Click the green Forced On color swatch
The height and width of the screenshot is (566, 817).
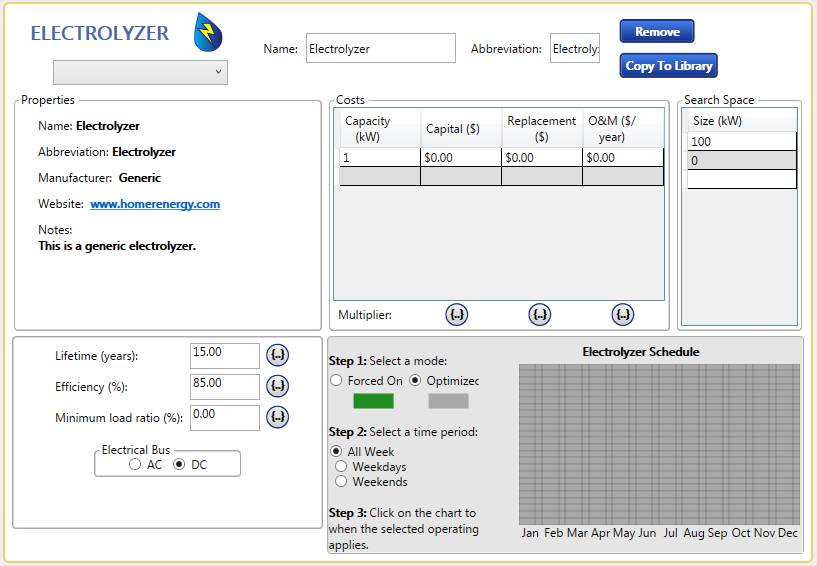373,401
